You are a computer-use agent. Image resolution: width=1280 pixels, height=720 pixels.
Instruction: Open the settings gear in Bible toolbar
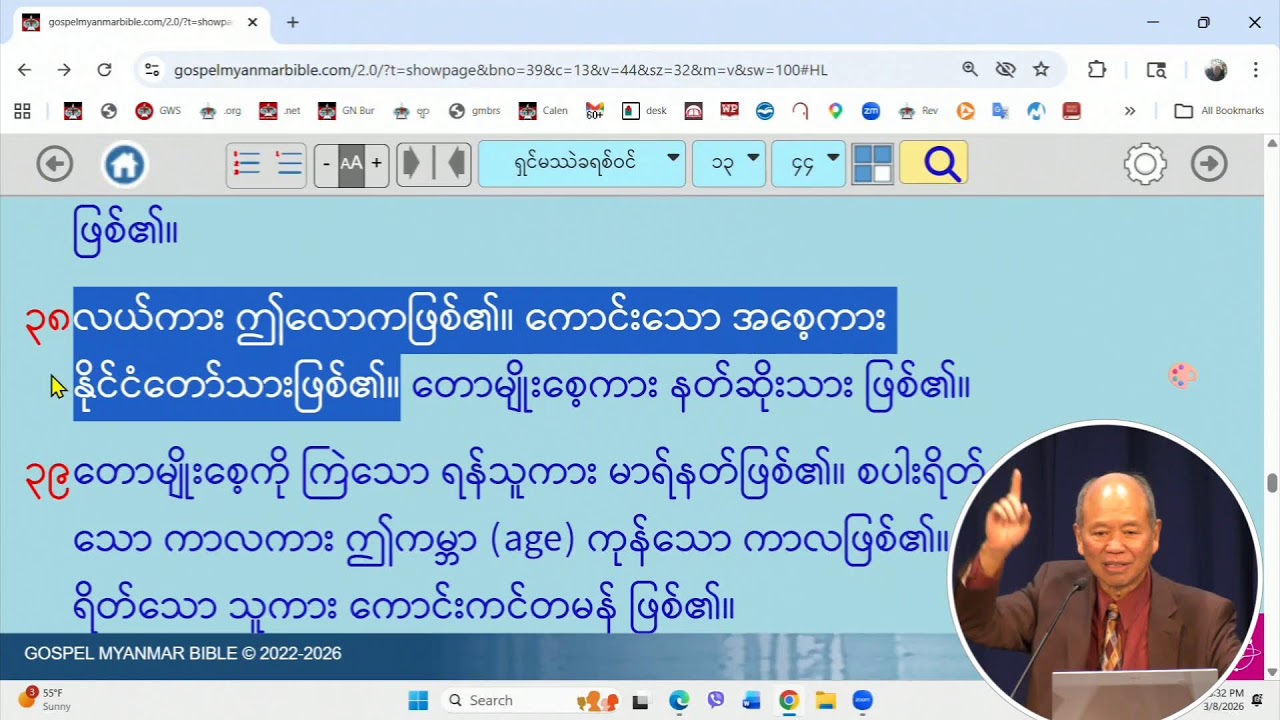pyautogui.click(x=1145, y=164)
